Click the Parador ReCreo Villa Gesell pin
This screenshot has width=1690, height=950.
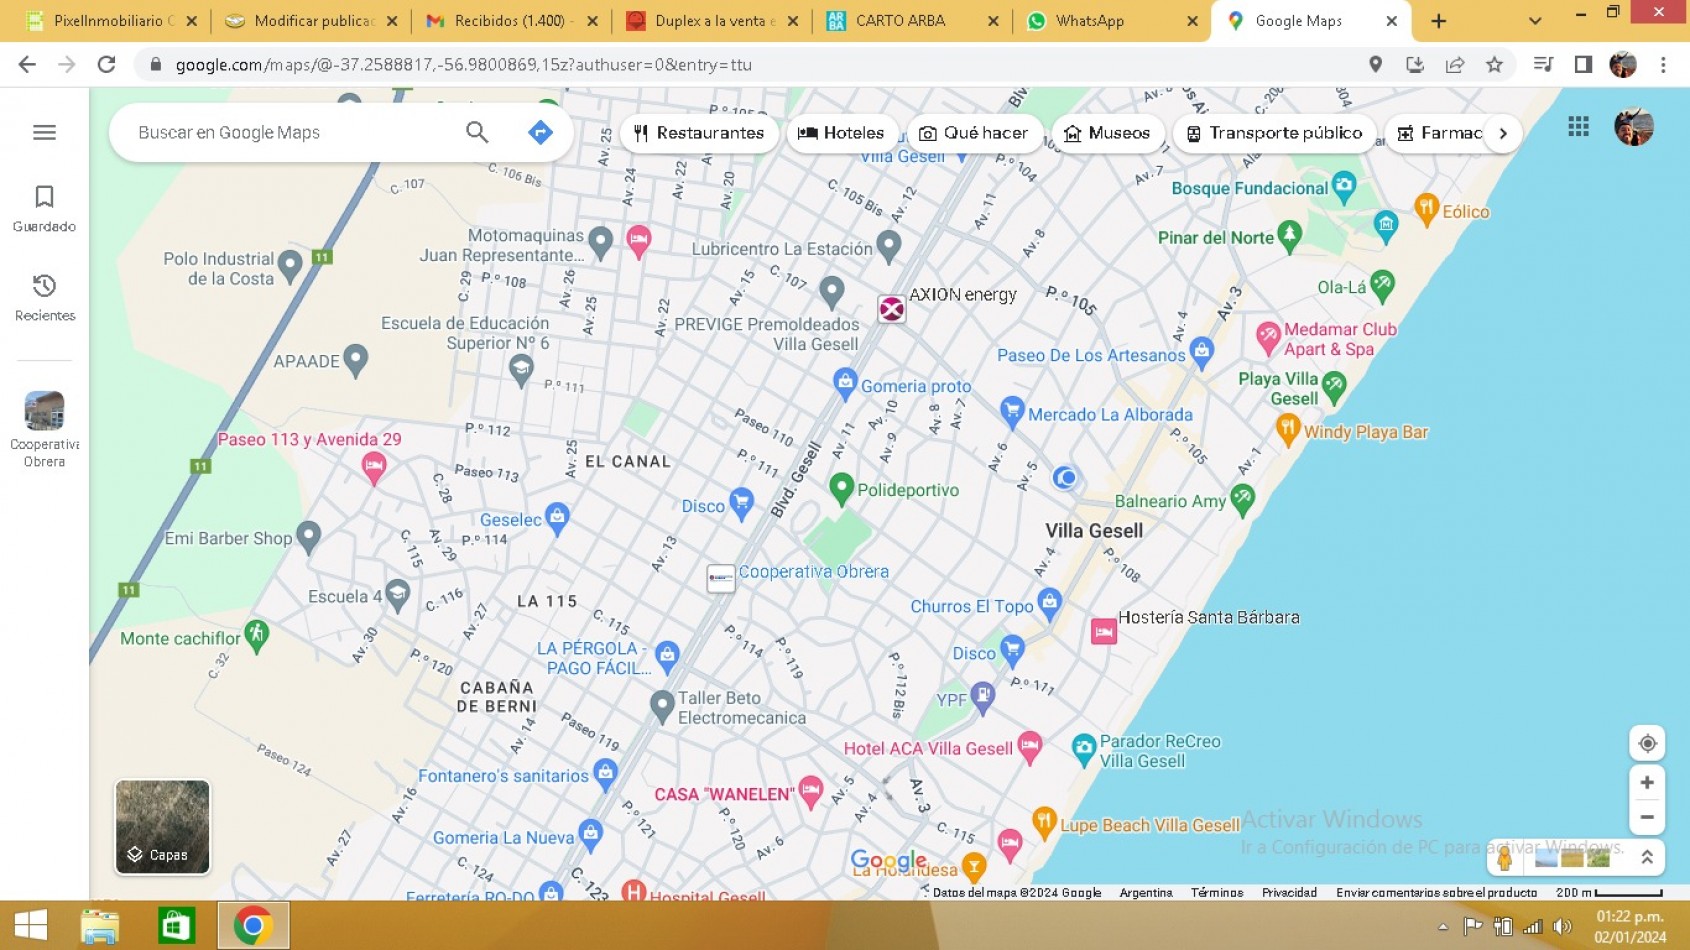[1083, 749]
